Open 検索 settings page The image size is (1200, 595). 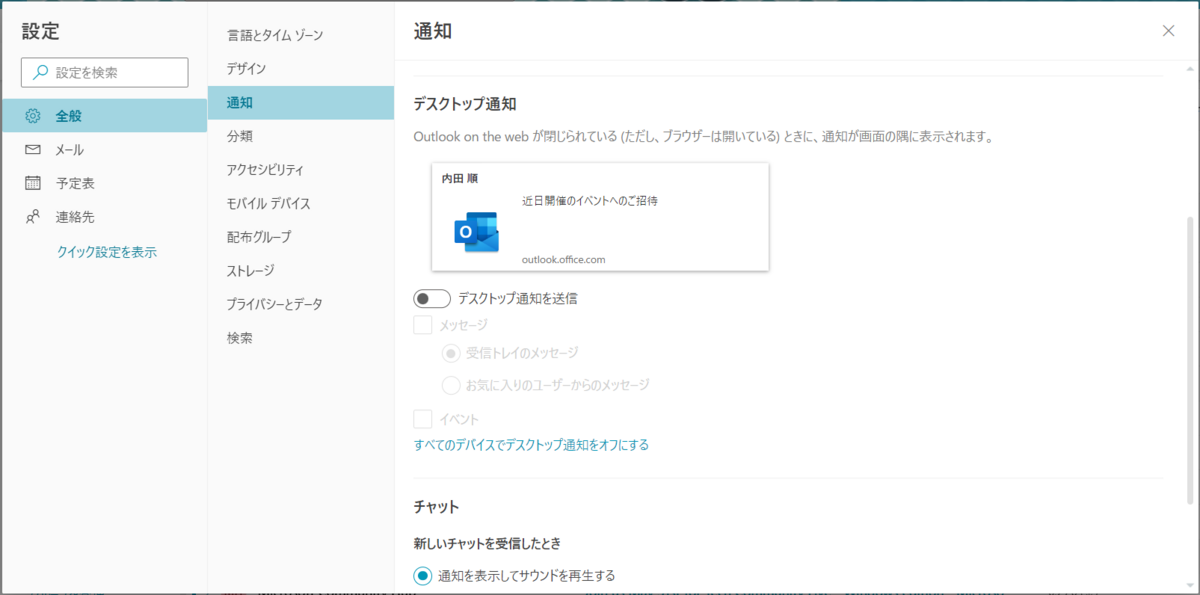(x=301, y=338)
